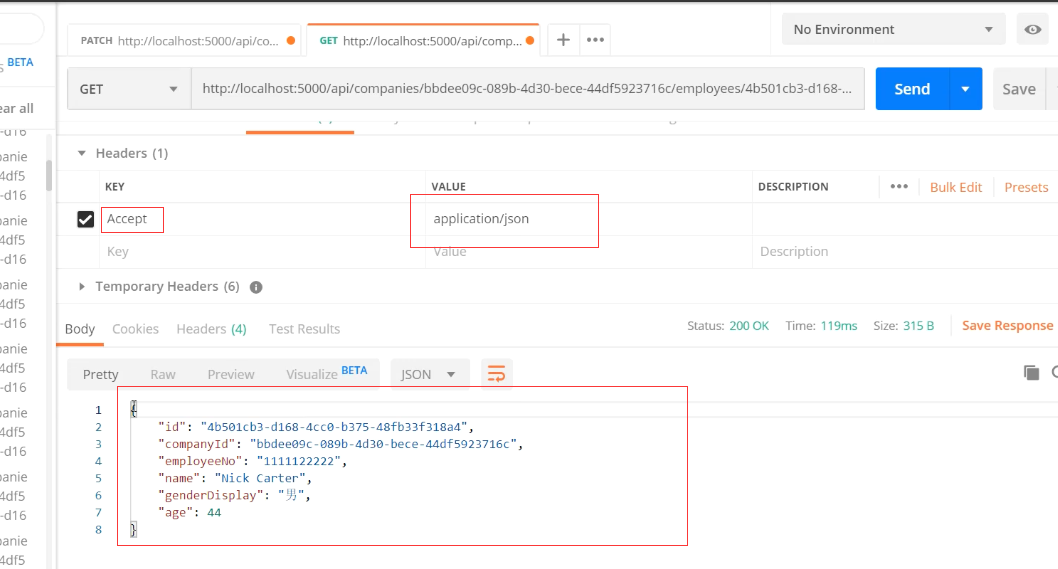Open the JSON format dropdown
Viewport: 1058px width, 569px height.
click(429, 374)
